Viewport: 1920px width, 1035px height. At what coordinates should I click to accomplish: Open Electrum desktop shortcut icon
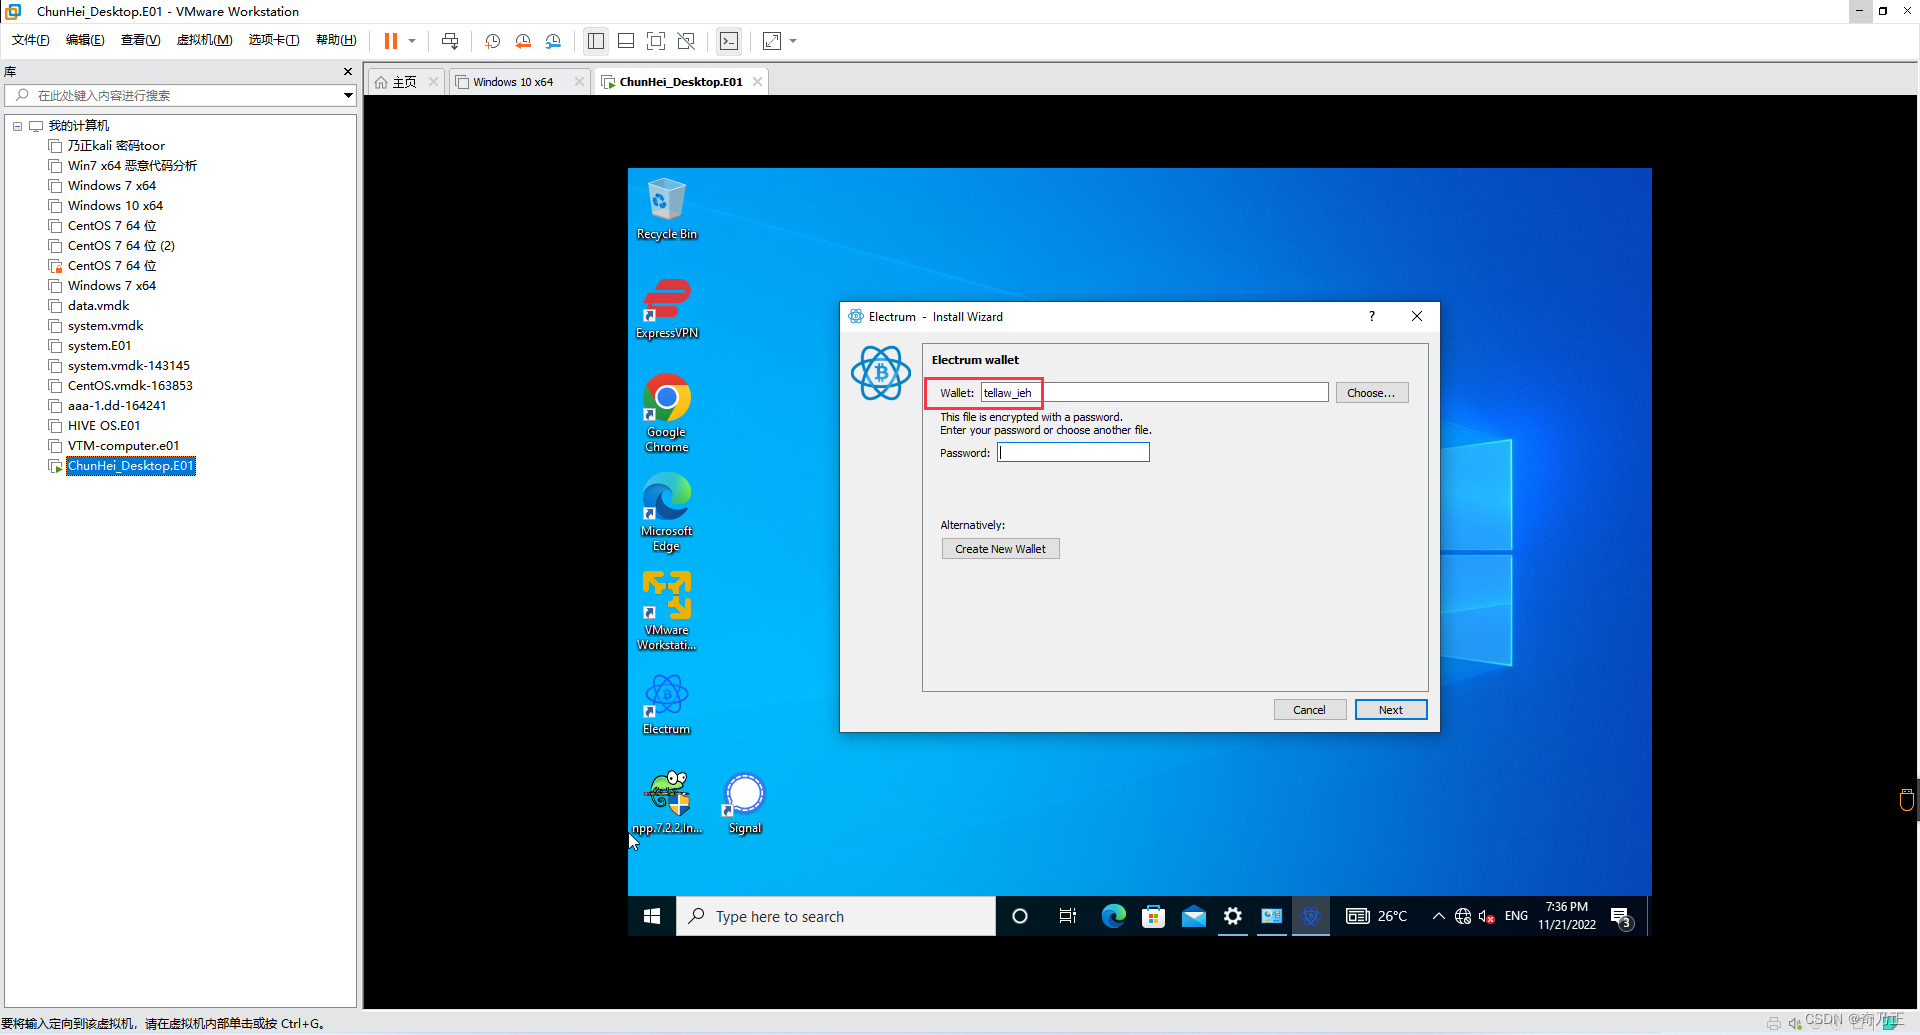(667, 705)
